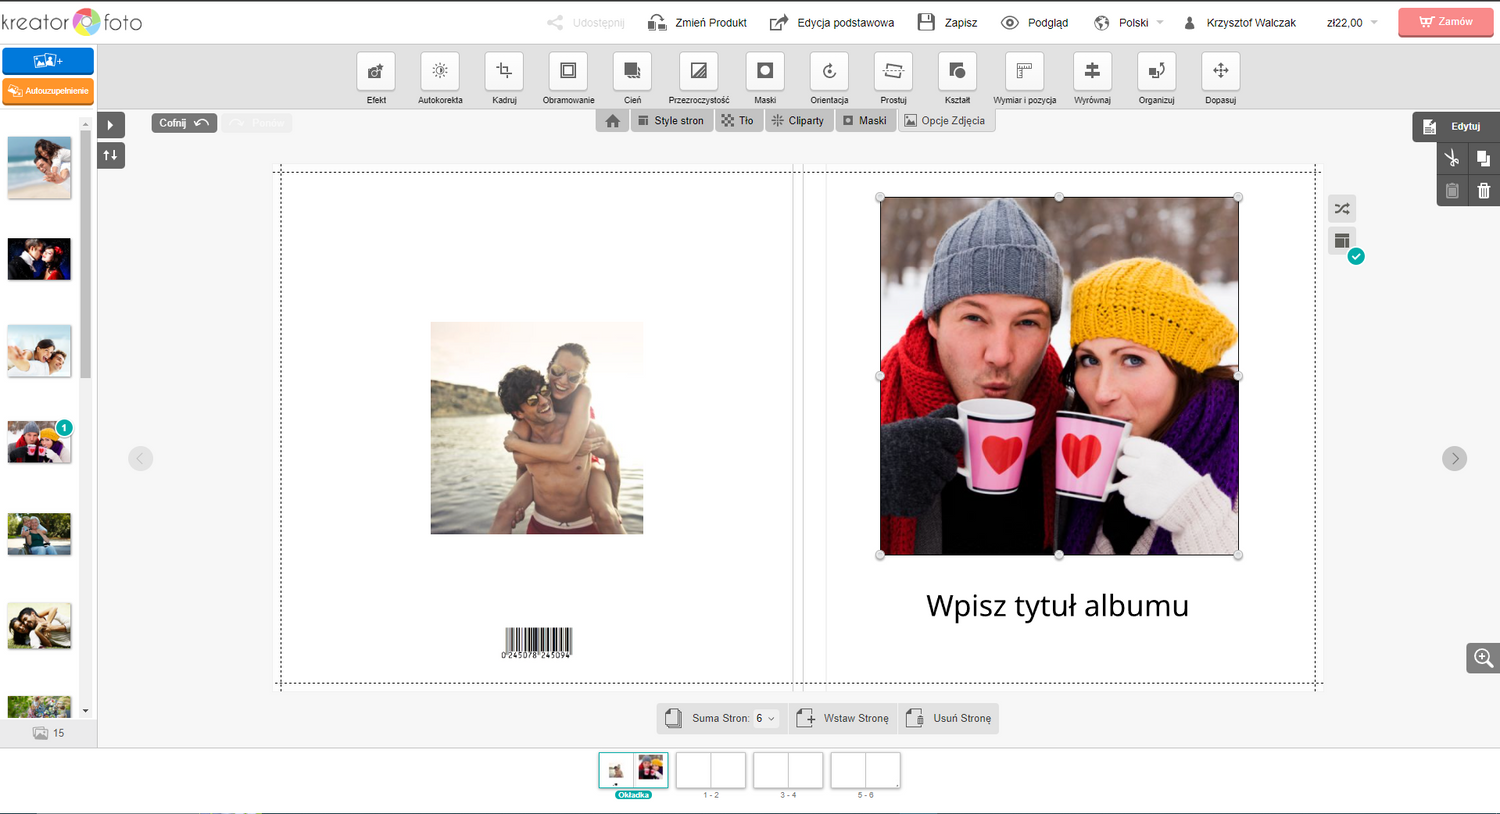Viewport: 1500px width, 814px height.
Task: Click the page layout icon with checkmark
Action: [1342, 241]
